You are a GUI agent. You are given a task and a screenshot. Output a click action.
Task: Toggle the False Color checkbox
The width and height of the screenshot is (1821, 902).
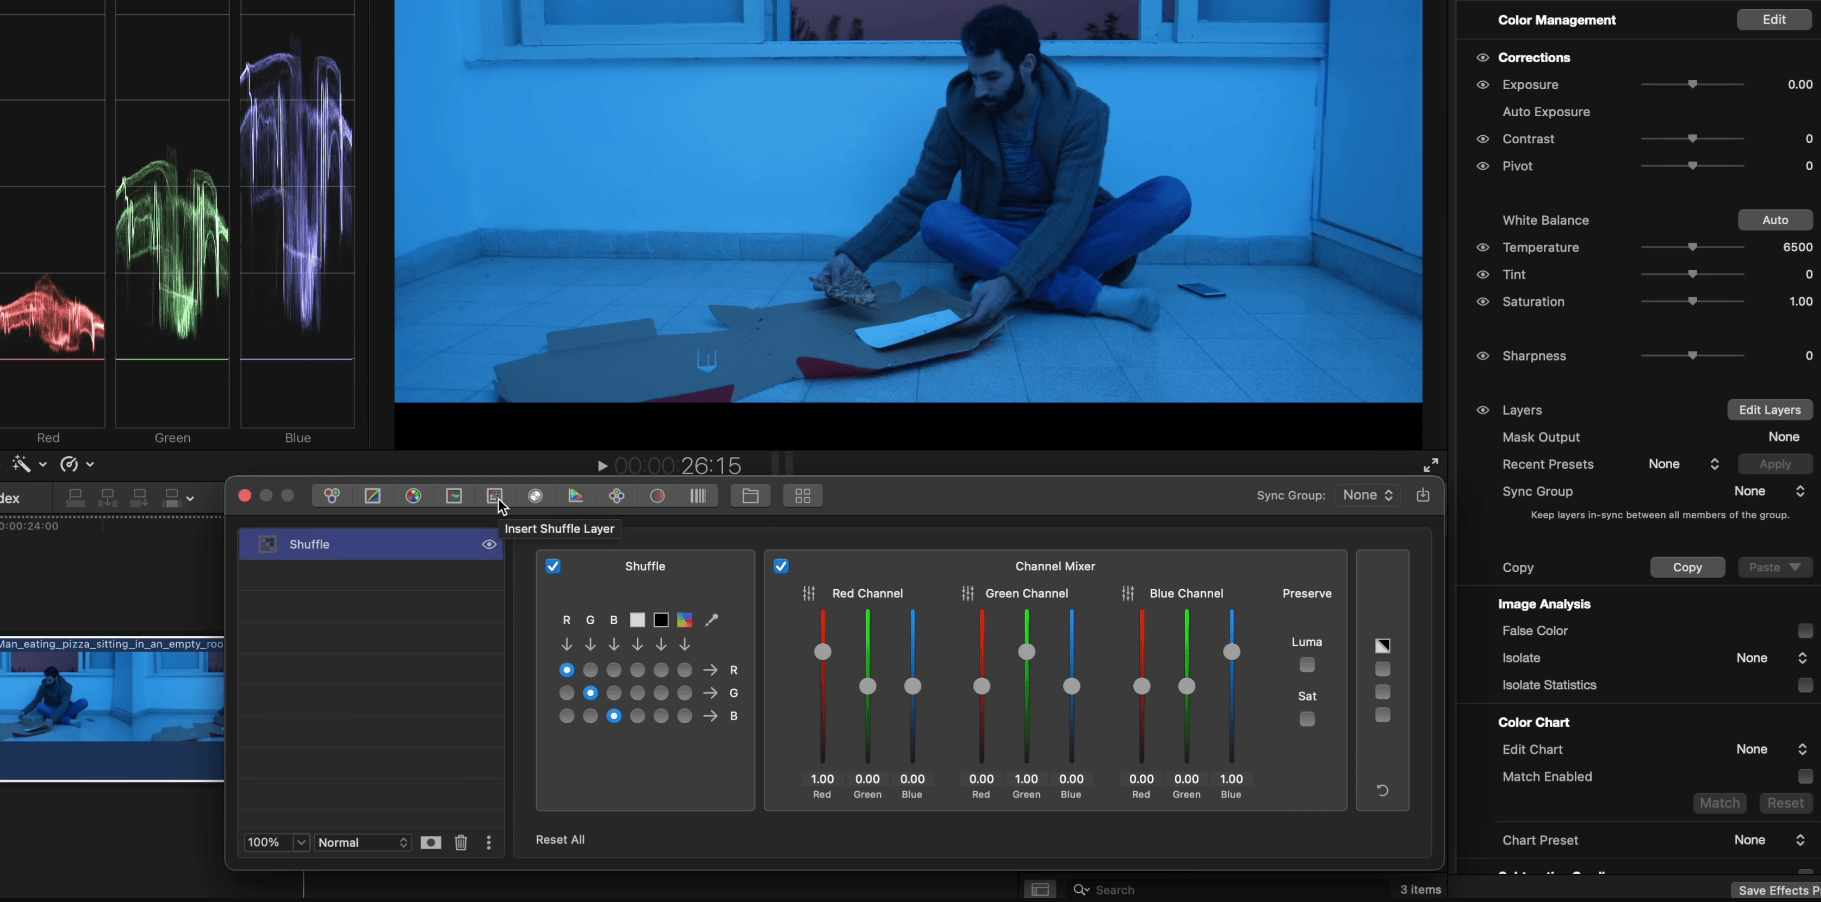(1804, 631)
